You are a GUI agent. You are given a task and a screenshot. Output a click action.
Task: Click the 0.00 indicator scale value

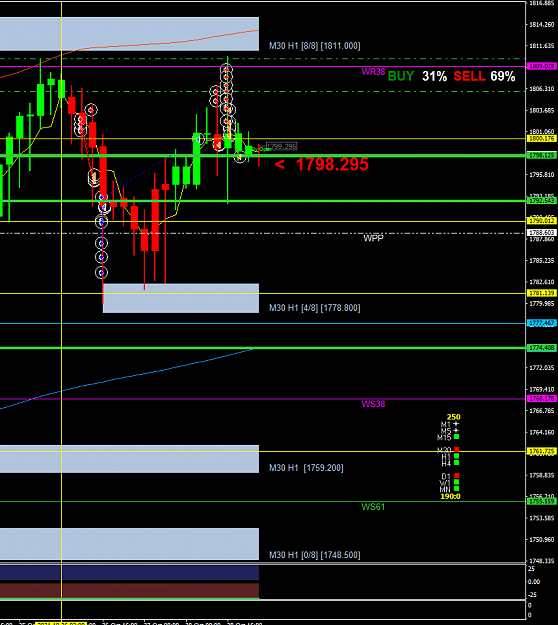[534, 582]
